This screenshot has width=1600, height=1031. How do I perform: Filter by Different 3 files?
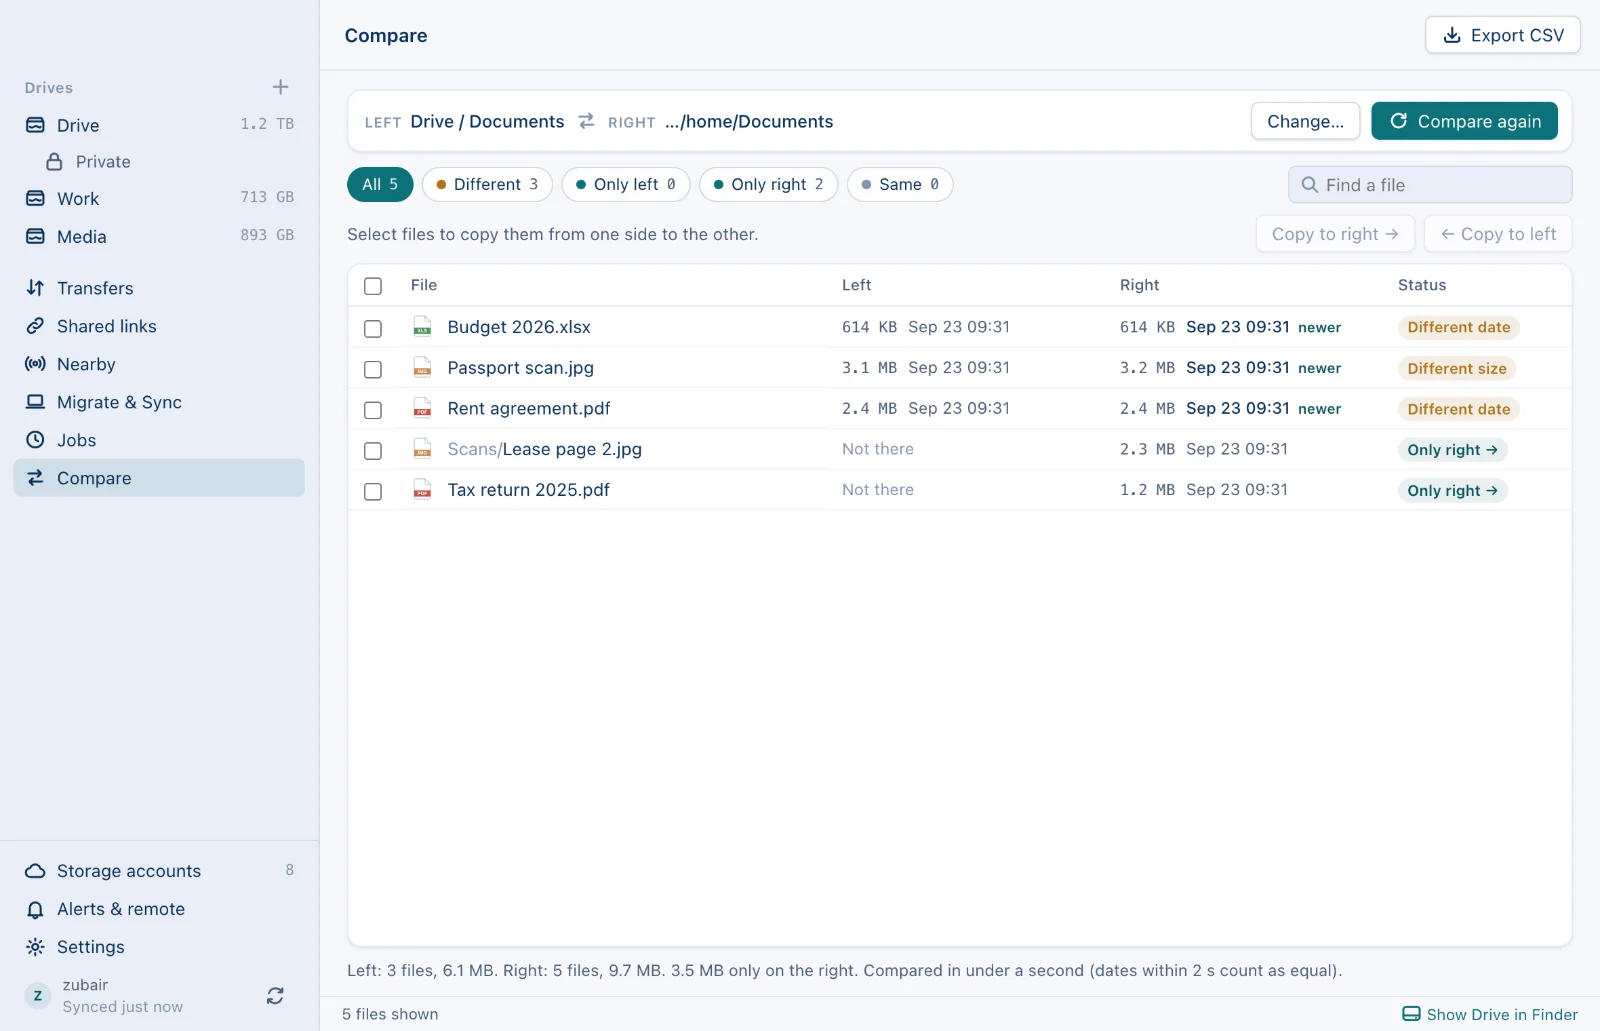pos(487,184)
